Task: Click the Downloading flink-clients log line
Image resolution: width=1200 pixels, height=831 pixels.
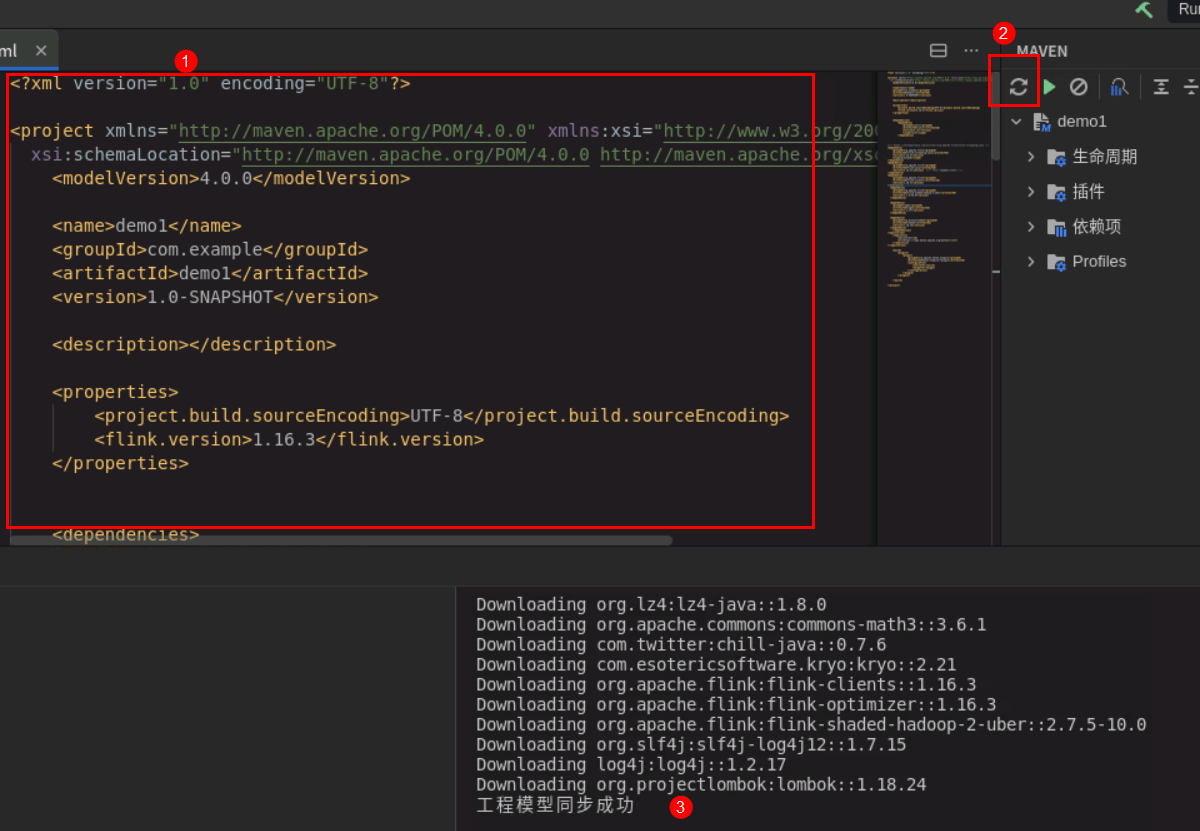Action: pos(726,685)
